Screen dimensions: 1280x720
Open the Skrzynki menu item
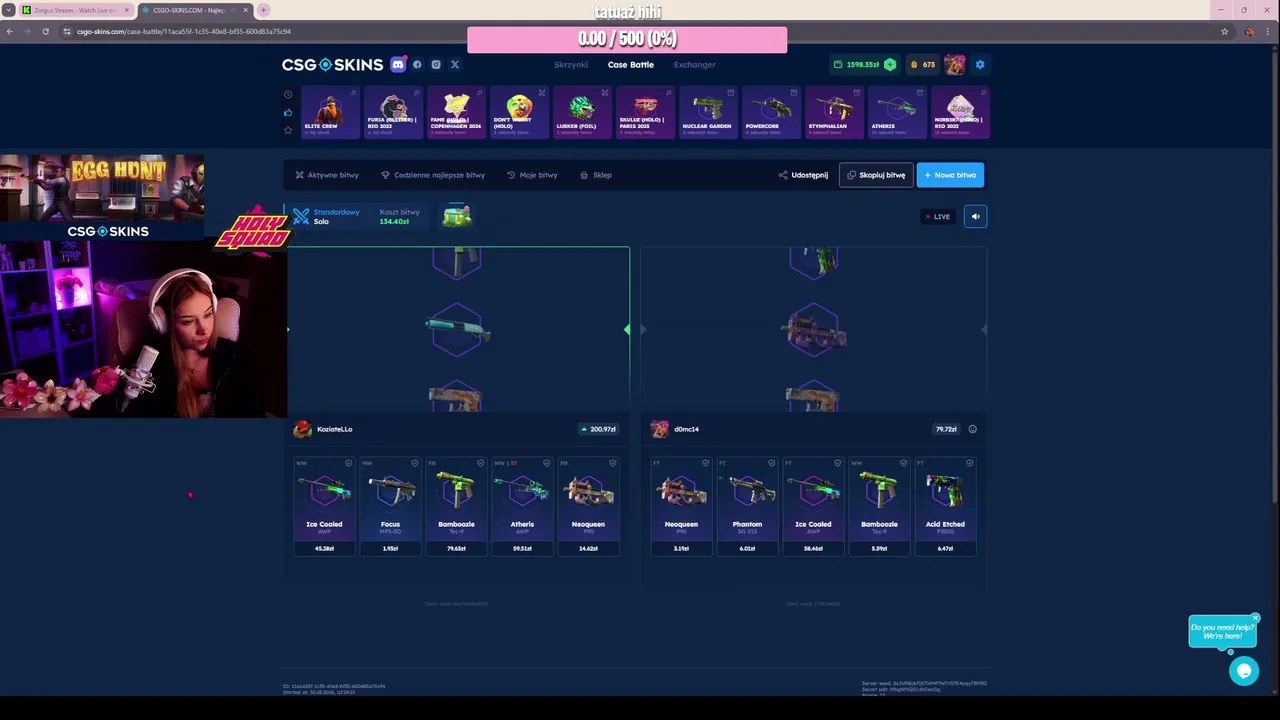pyautogui.click(x=571, y=64)
